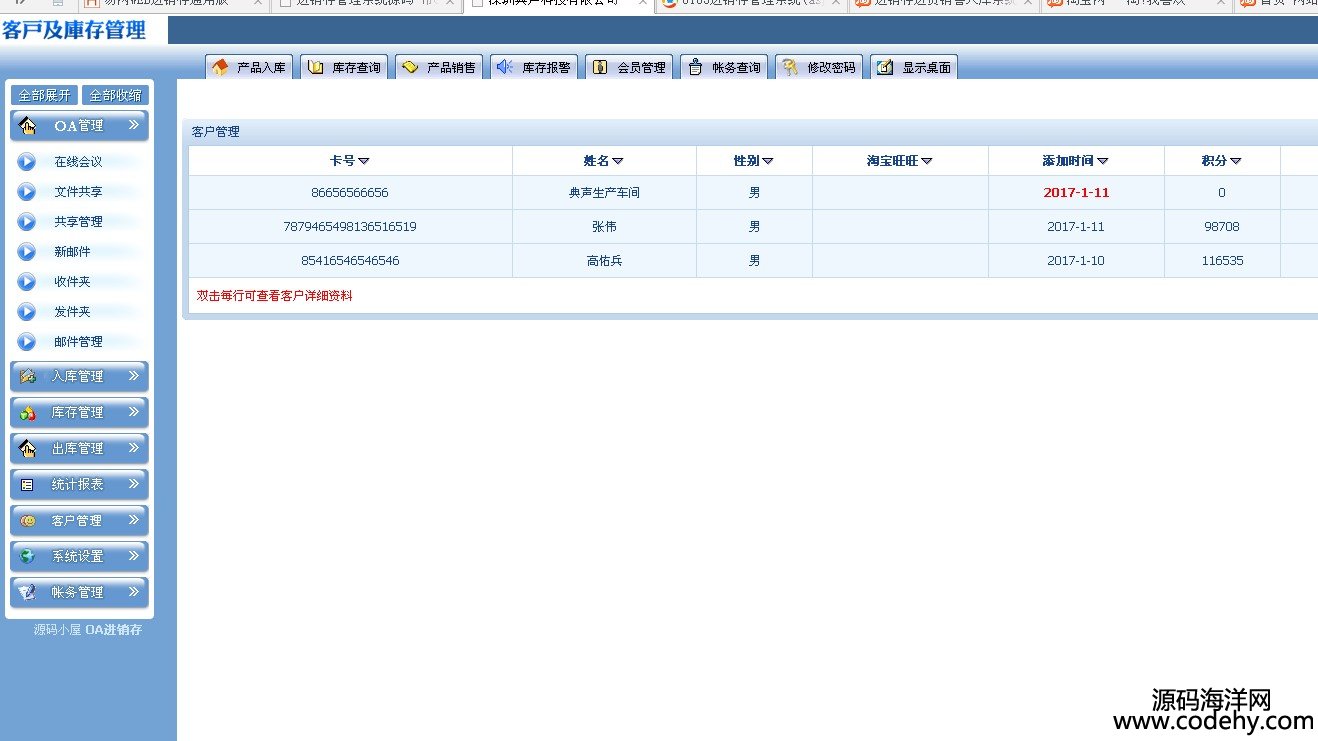
Task: Click the icon on 帐务查询 tab
Action: pos(695,67)
